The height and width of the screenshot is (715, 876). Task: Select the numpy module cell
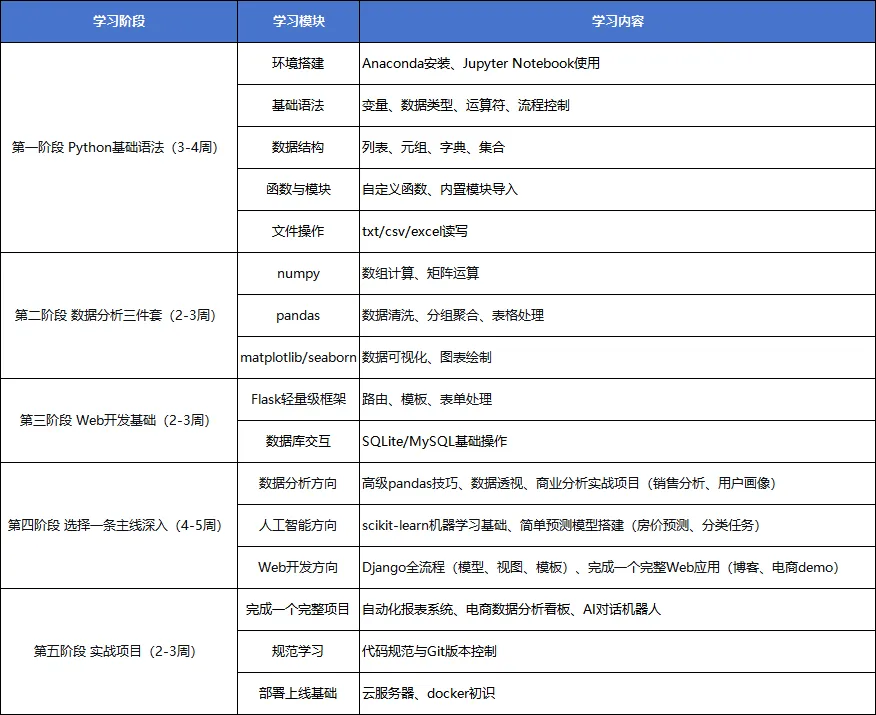(x=298, y=274)
